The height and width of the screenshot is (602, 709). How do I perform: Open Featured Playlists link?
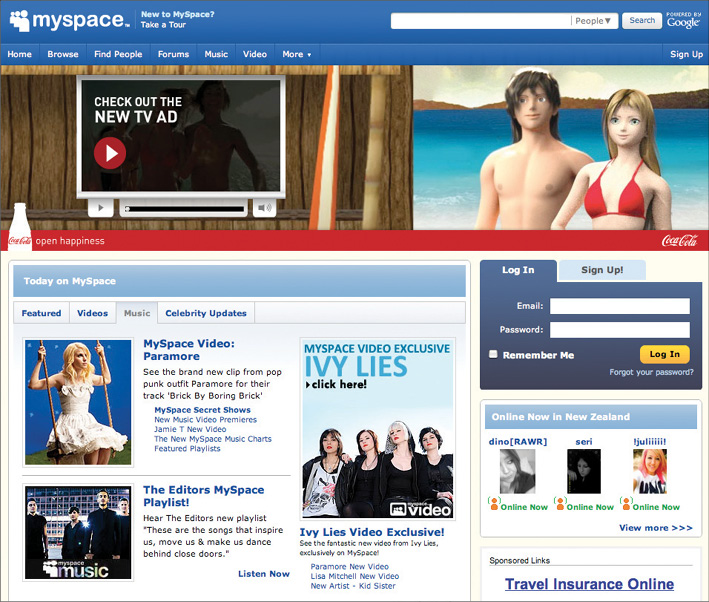click(x=187, y=449)
